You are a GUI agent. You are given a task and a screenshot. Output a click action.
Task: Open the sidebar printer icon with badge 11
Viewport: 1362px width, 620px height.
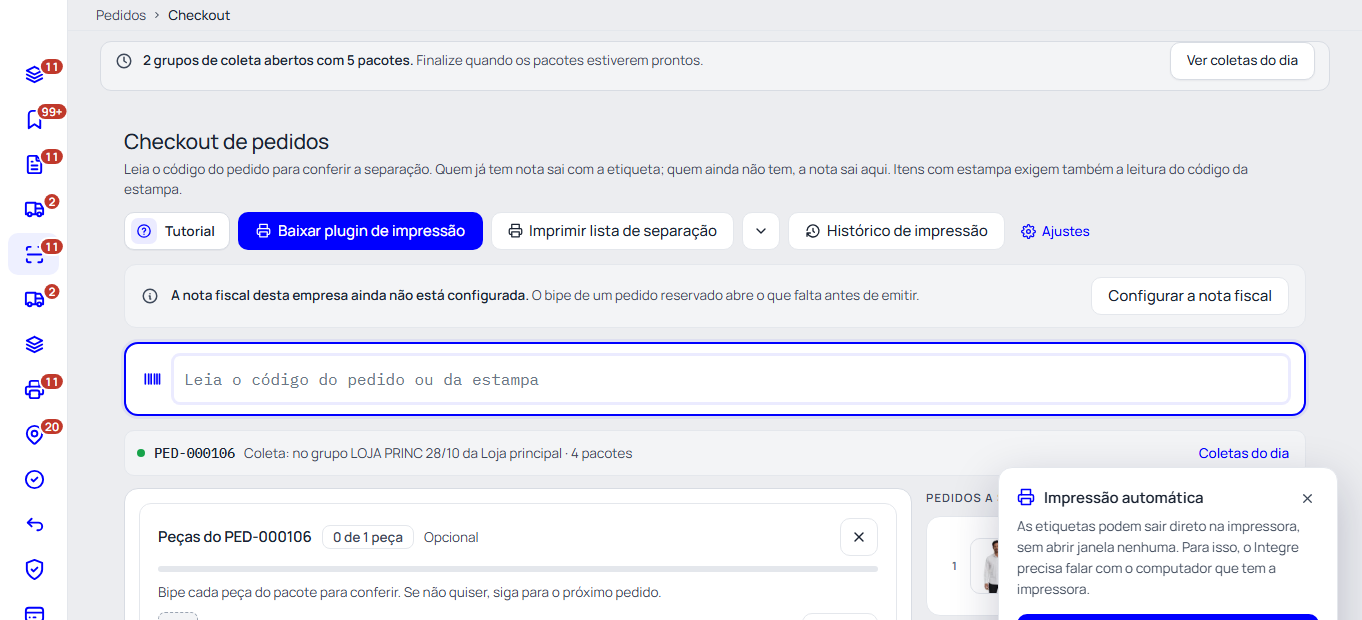point(34,389)
